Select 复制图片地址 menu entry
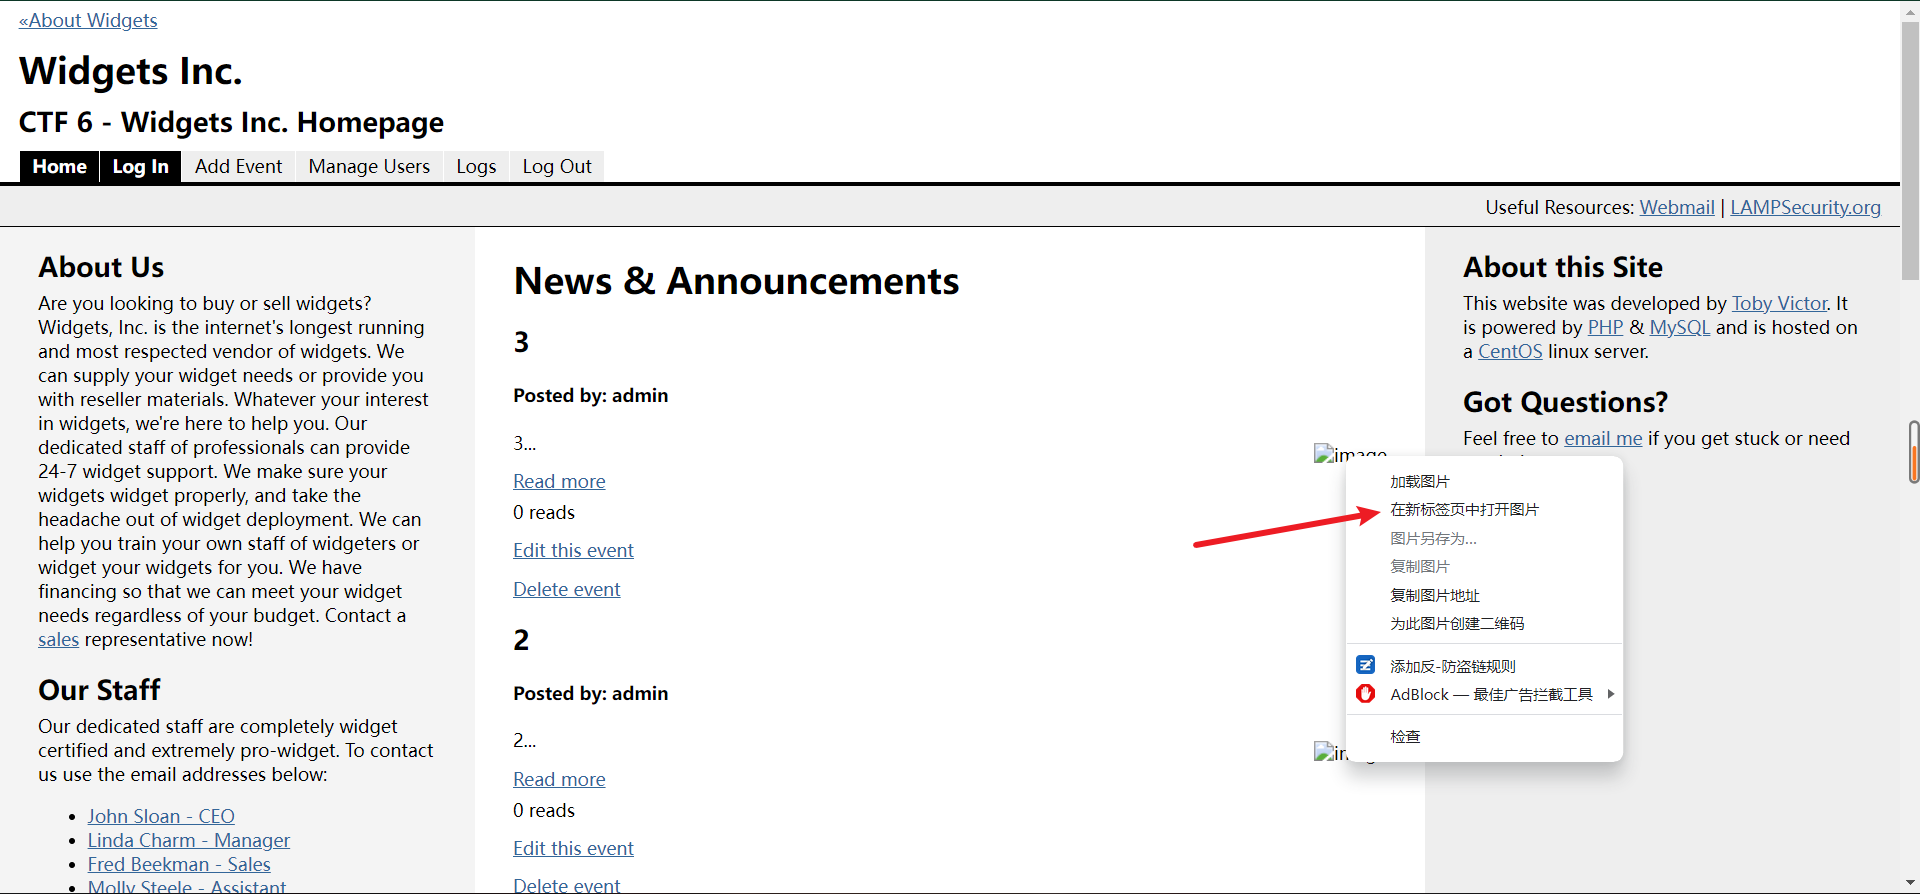This screenshot has height=894, width=1920. click(x=1434, y=596)
